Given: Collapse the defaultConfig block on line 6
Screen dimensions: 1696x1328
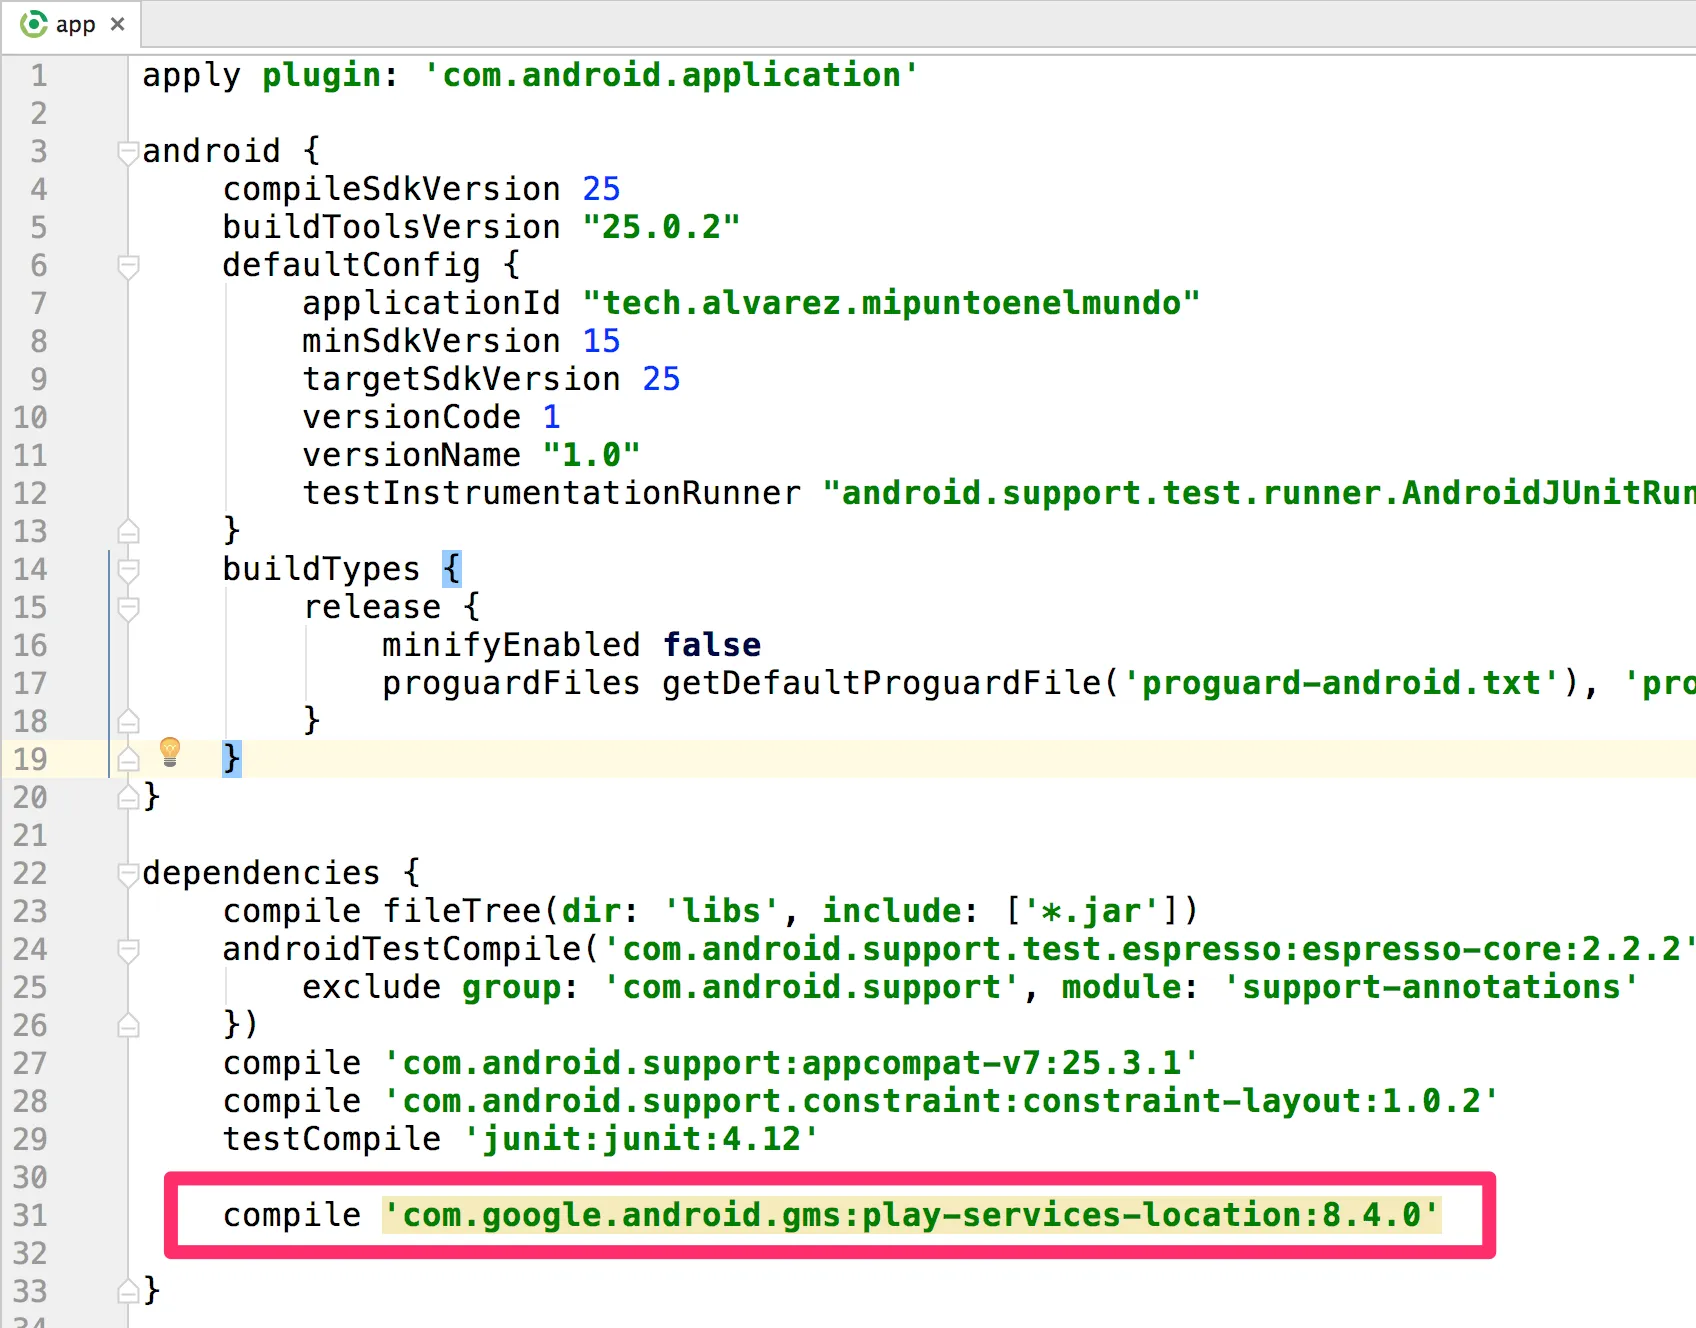Looking at the screenshot, I should (x=128, y=267).
